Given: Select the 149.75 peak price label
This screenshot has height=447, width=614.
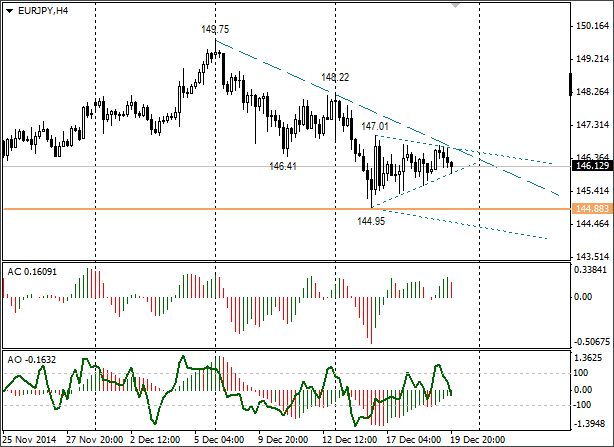Looking at the screenshot, I should [x=215, y=29].
